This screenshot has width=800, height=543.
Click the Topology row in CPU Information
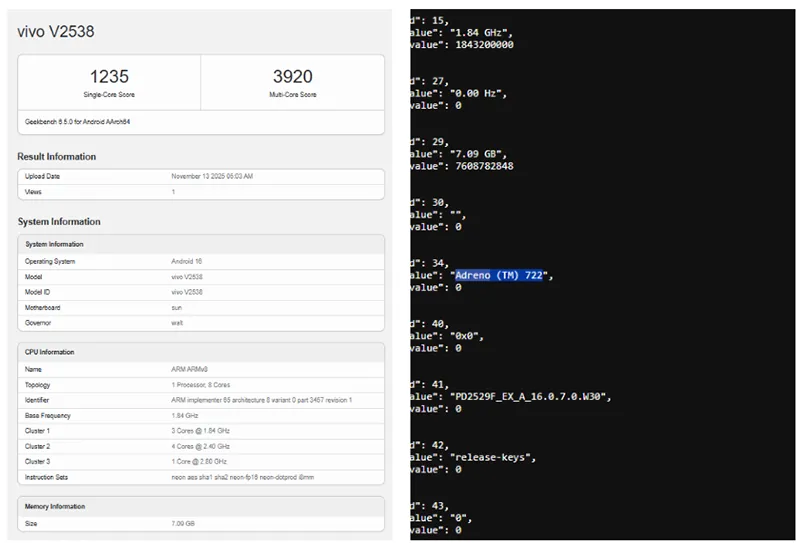(x=200, y=385)
